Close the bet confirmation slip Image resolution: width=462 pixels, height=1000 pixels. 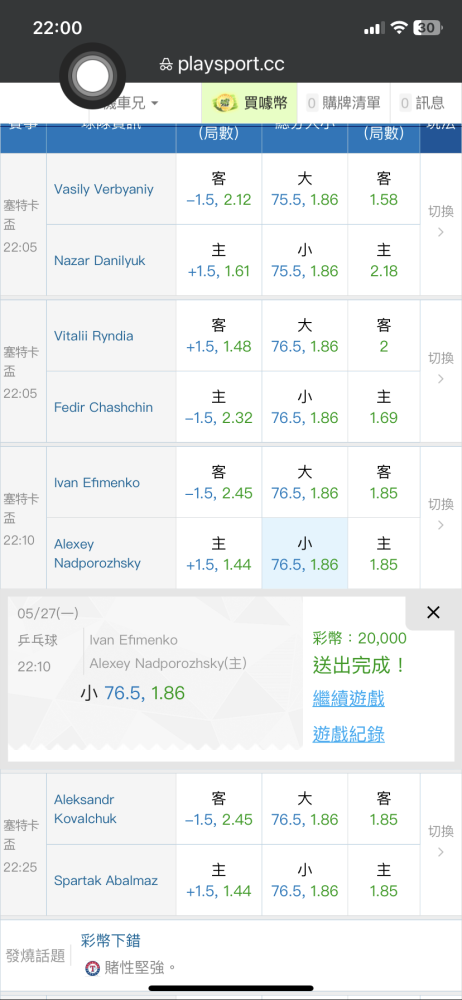tap(433, 613)
